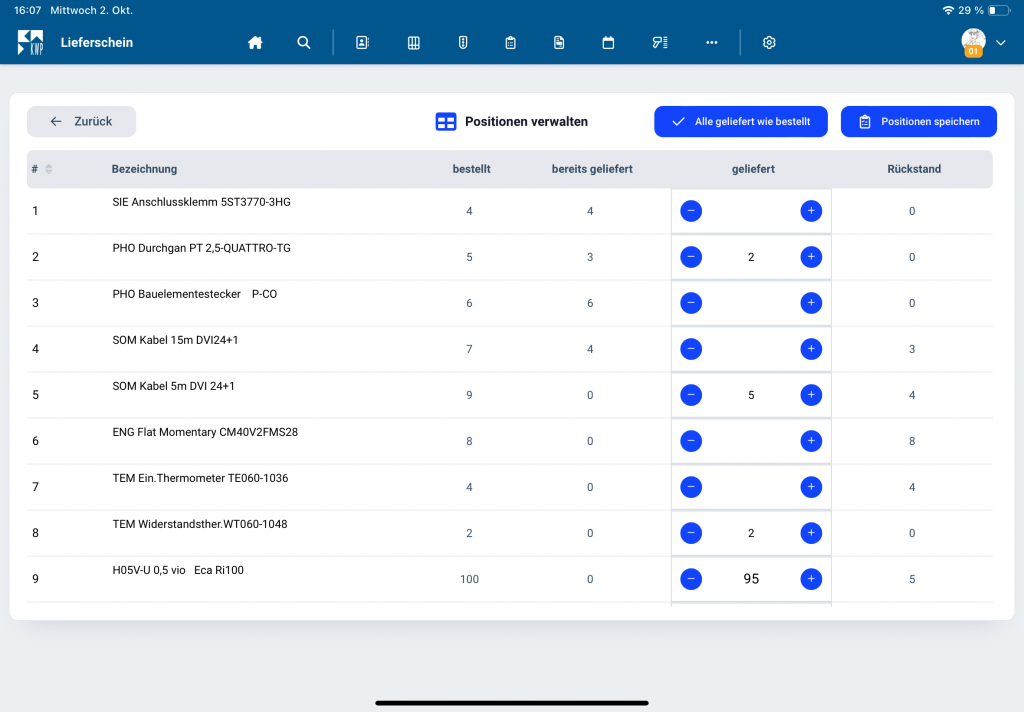
Task: Open the calendar icon in navbar
Action: pyautogui.click(x=608, y=42)
